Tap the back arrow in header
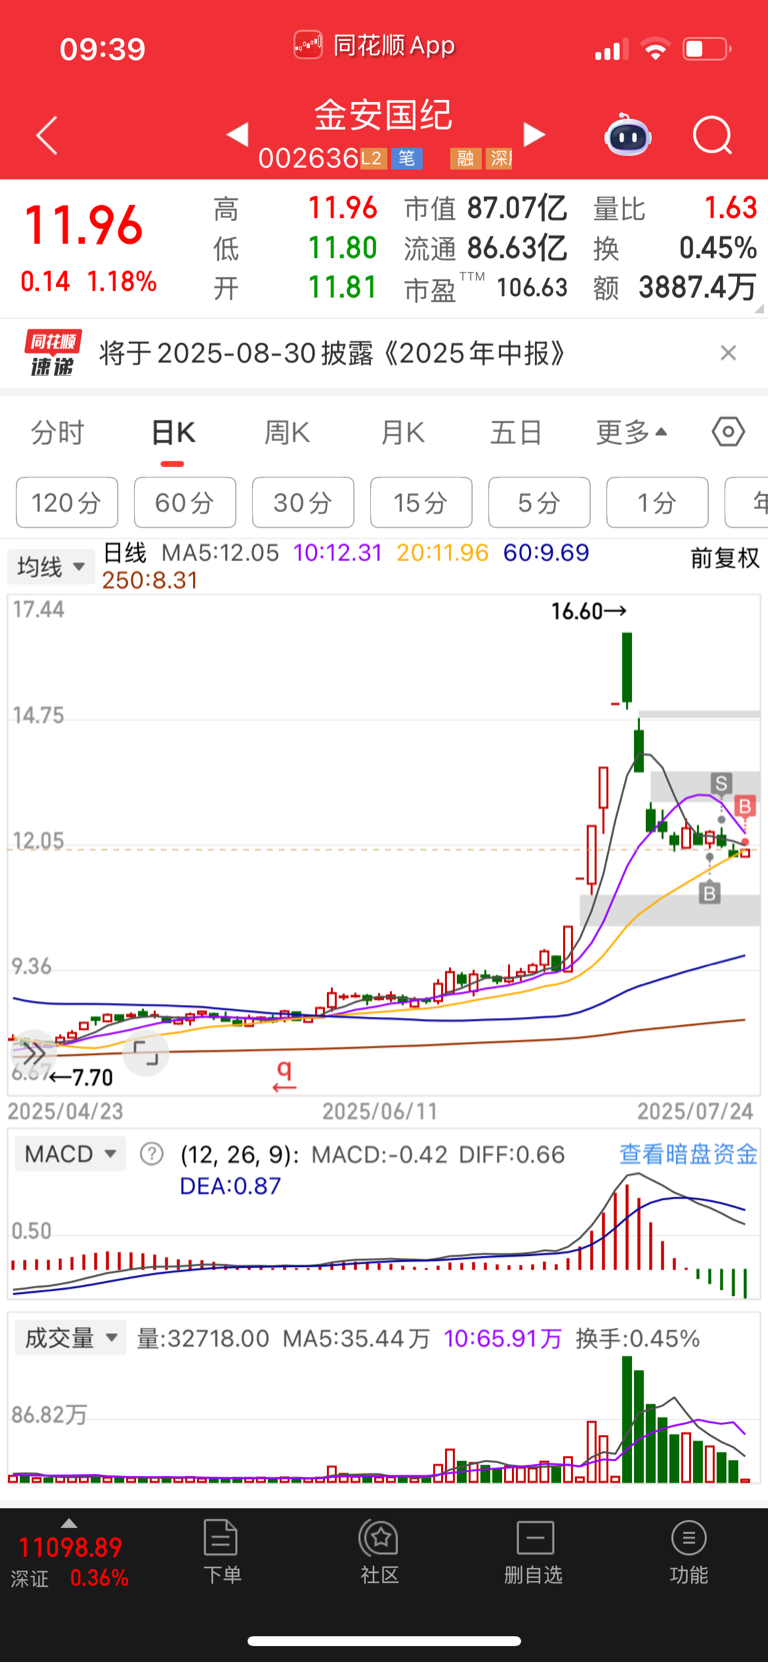The height and width of the screenshot is (1663, 768). click(47, 135)
